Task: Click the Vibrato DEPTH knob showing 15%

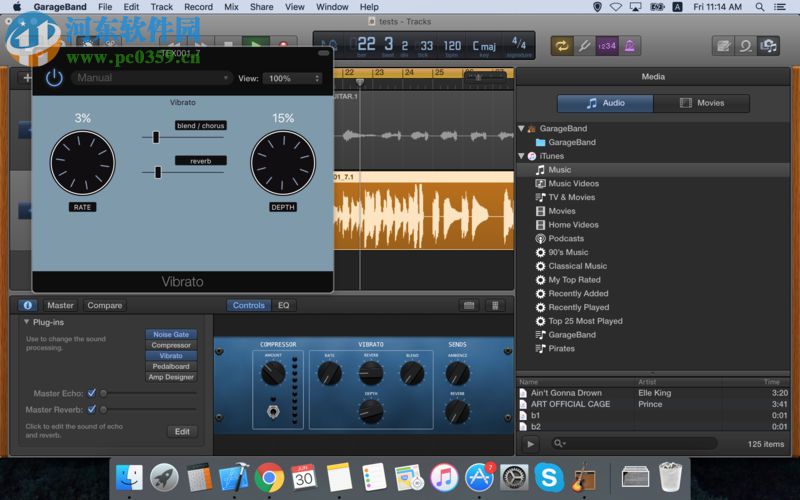Action: pyautogui.click(x=283, y=163)
